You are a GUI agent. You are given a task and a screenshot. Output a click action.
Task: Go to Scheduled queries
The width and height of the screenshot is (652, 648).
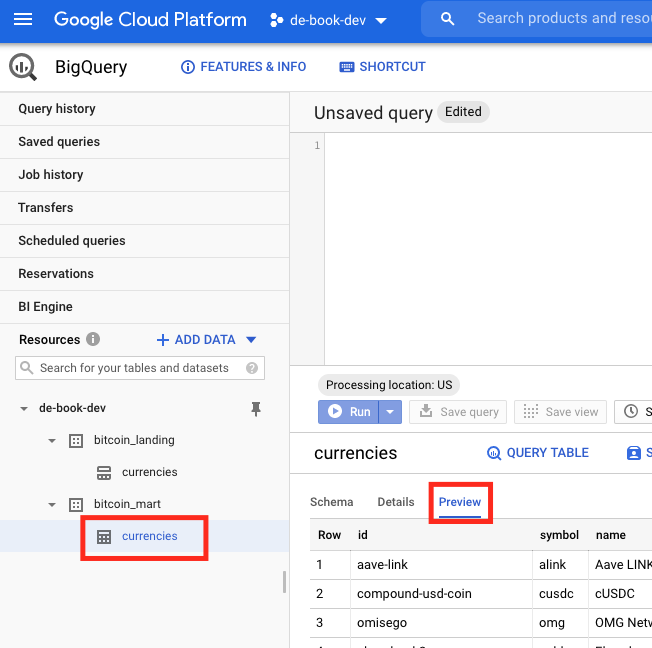144,241
